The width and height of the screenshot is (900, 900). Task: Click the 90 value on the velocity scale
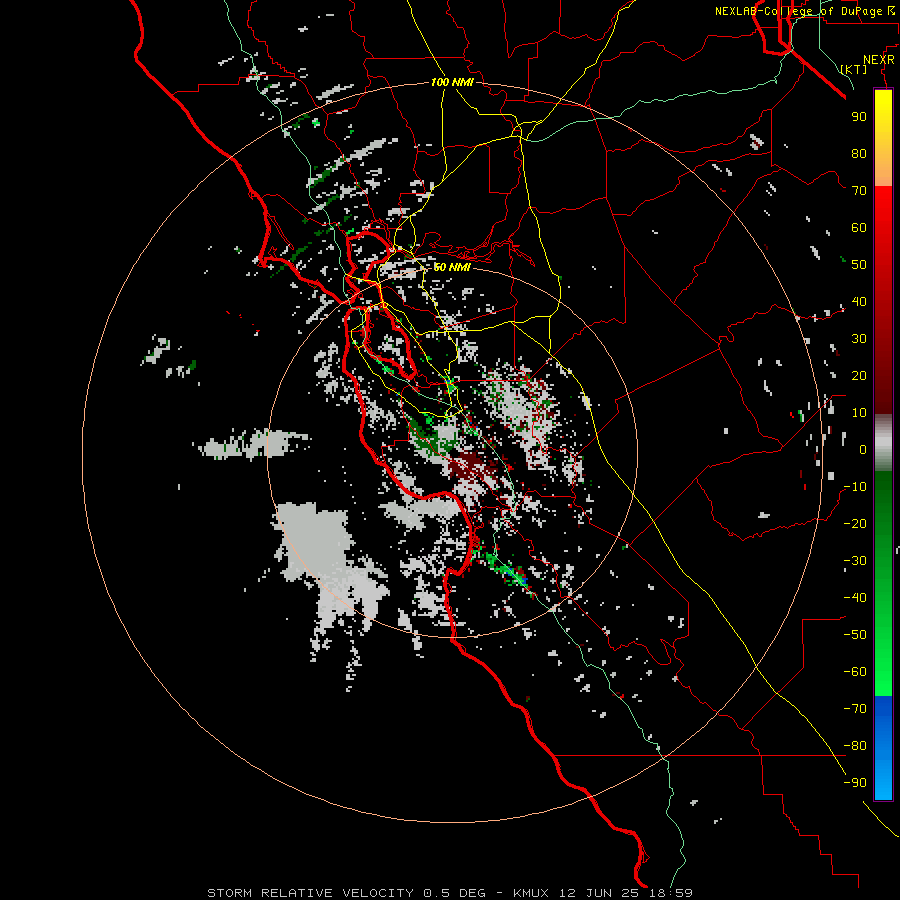click(x=859, y=117)
